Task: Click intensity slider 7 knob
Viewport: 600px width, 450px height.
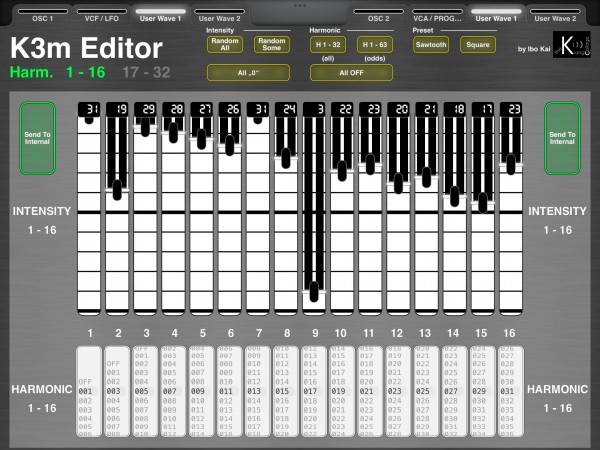Action: pyautogui.click(x=258, y=119)
